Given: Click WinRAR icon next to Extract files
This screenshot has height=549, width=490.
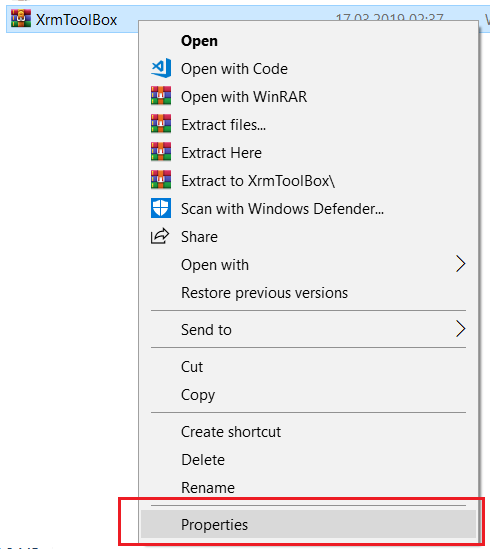Looking at the screenshot, I should tap(161, 124).
